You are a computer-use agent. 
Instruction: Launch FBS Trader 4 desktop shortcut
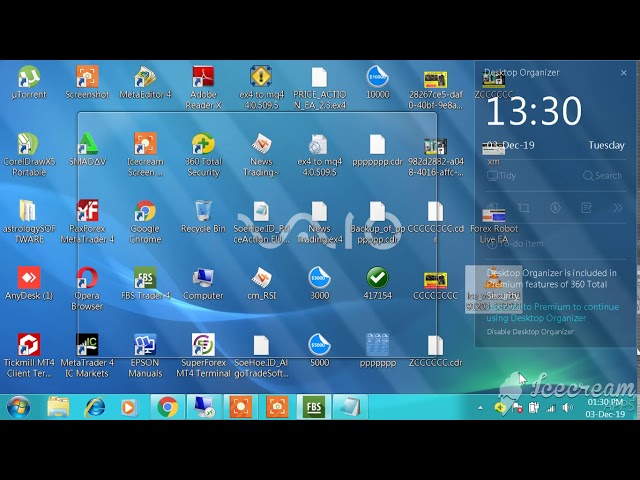click(145, 279)
